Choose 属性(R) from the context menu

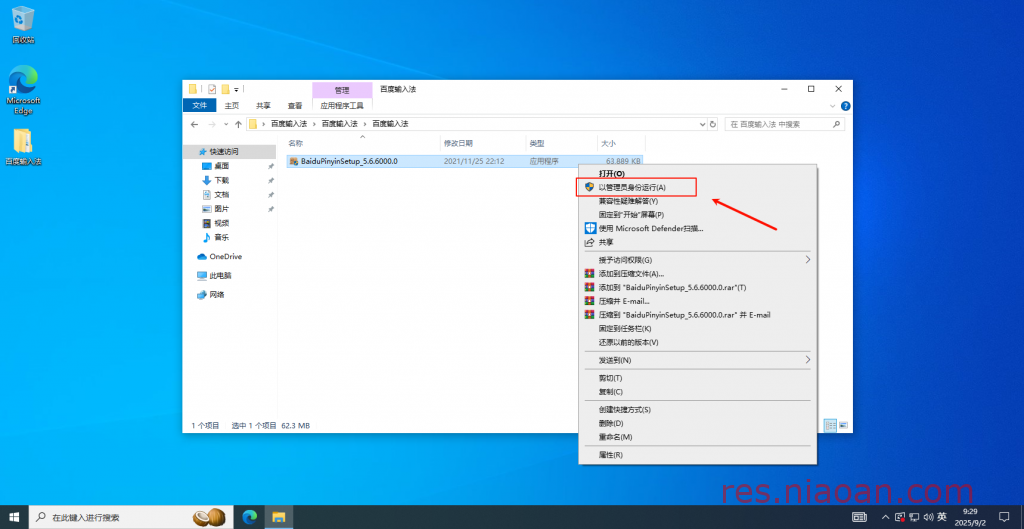697,455
